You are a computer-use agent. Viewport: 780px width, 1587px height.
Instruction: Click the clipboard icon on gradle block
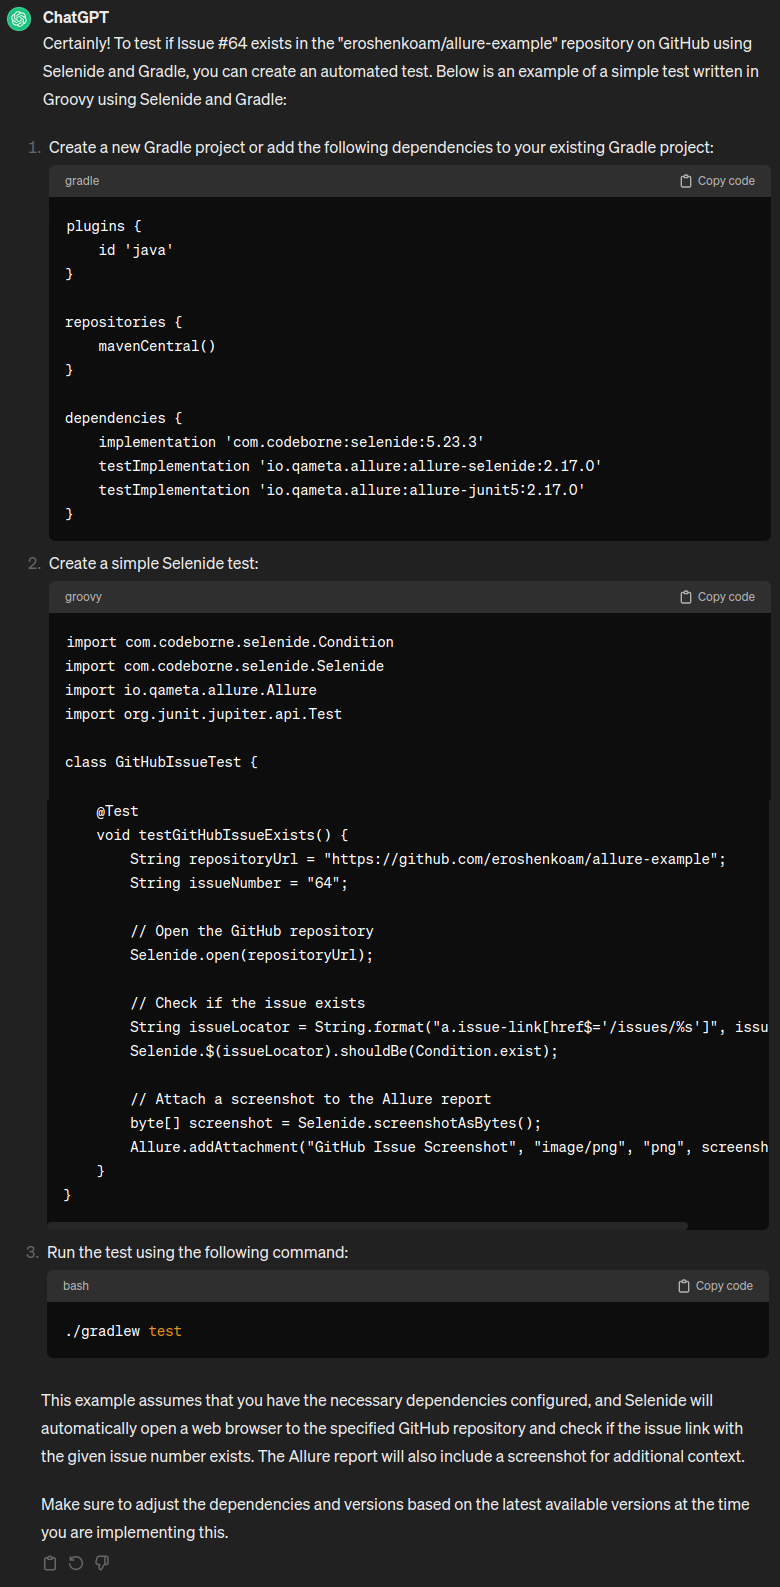(x=686, y=181)
